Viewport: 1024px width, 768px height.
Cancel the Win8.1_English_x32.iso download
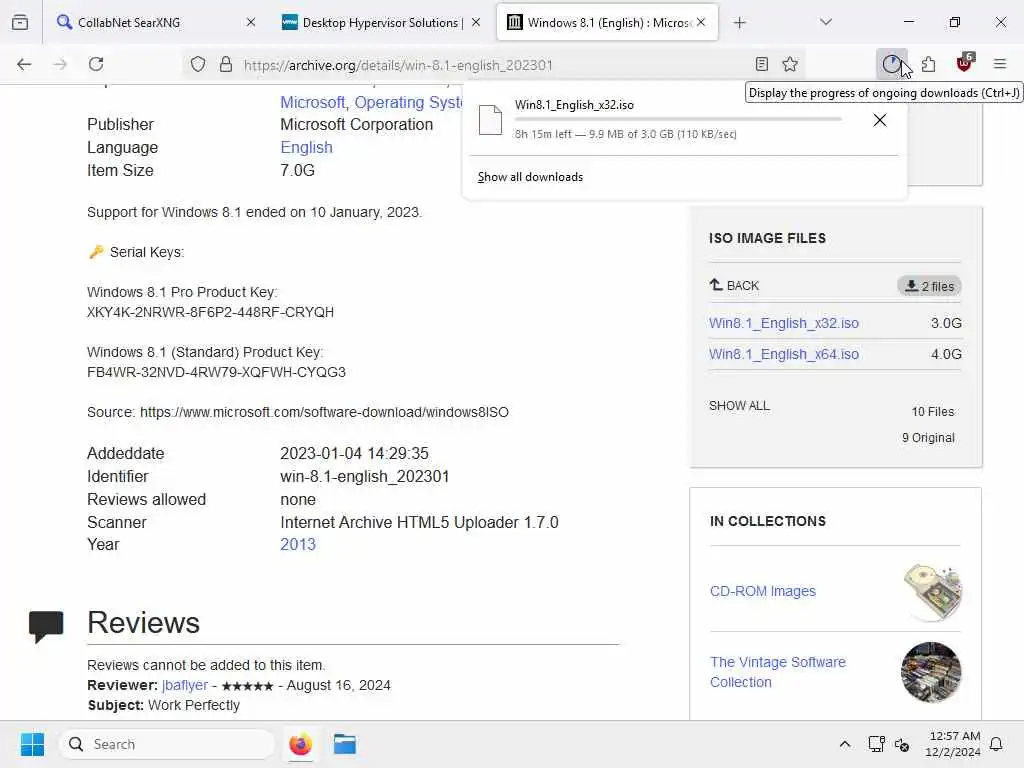pos(880,120)
